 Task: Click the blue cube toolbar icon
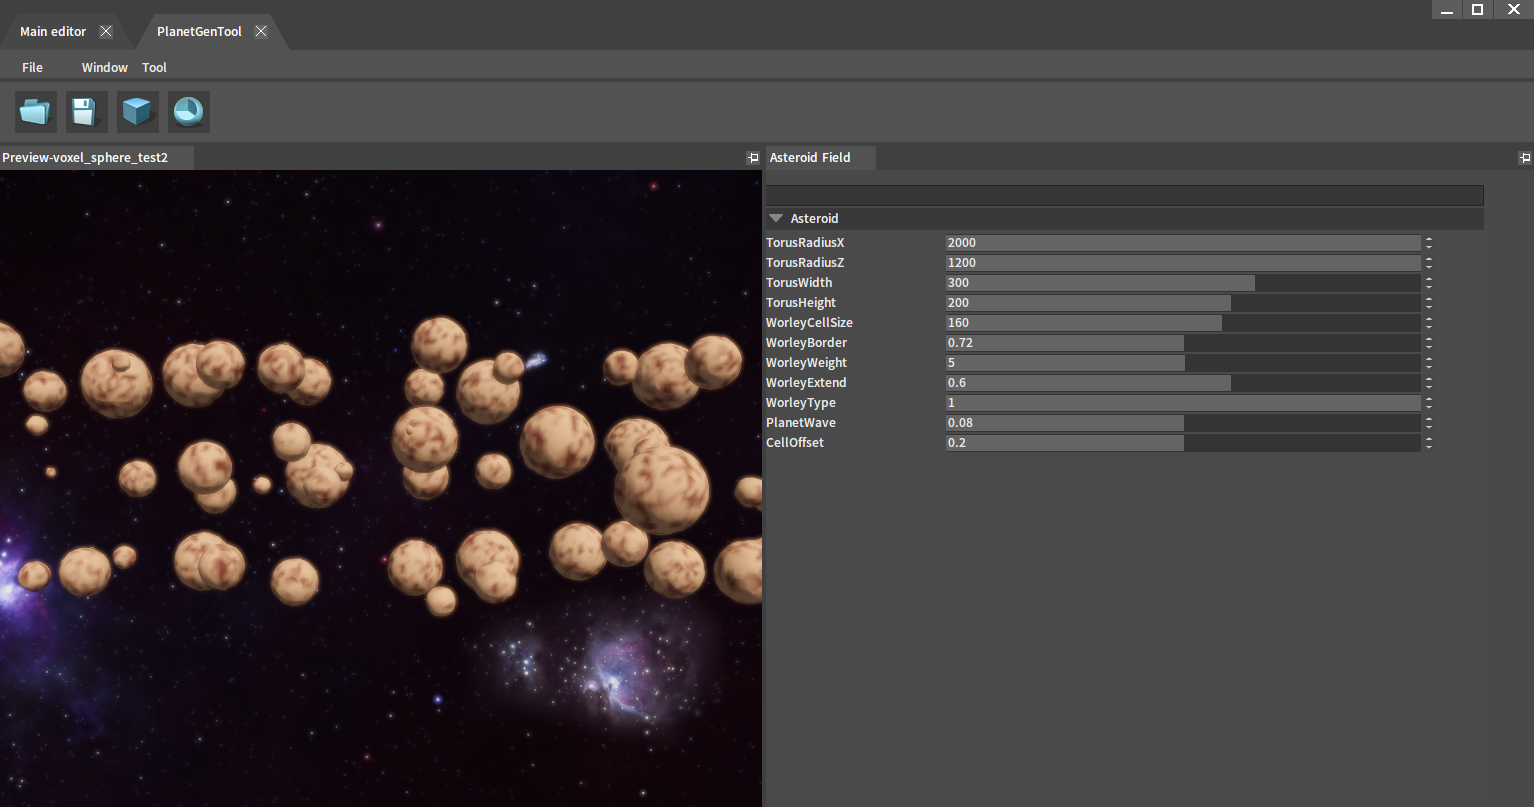click(x=137, y=111)
